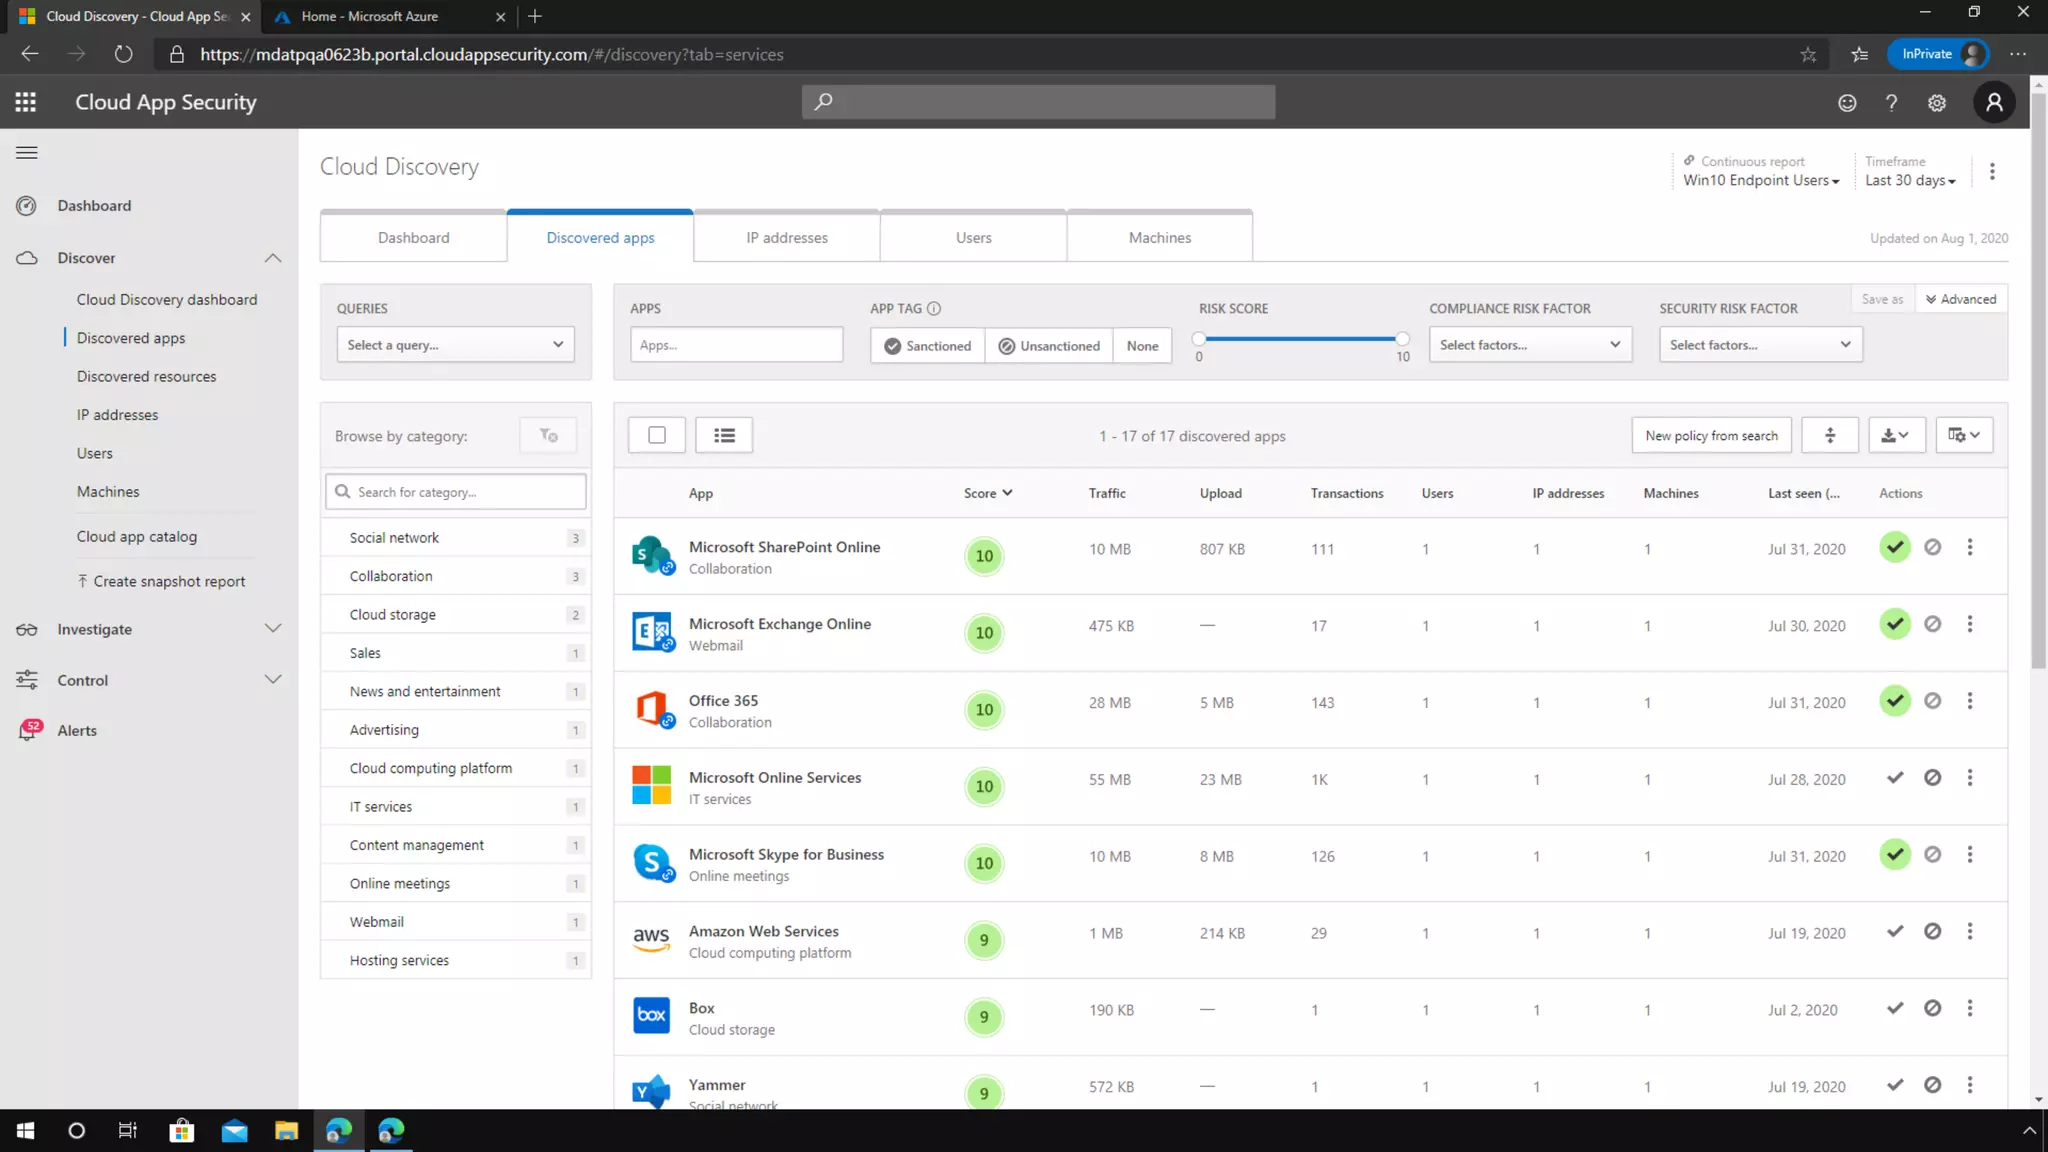Viewport: 2048px width, 1152px height.
Task: Click sanction checkmark for Box app
Action: [1895, 1009]
